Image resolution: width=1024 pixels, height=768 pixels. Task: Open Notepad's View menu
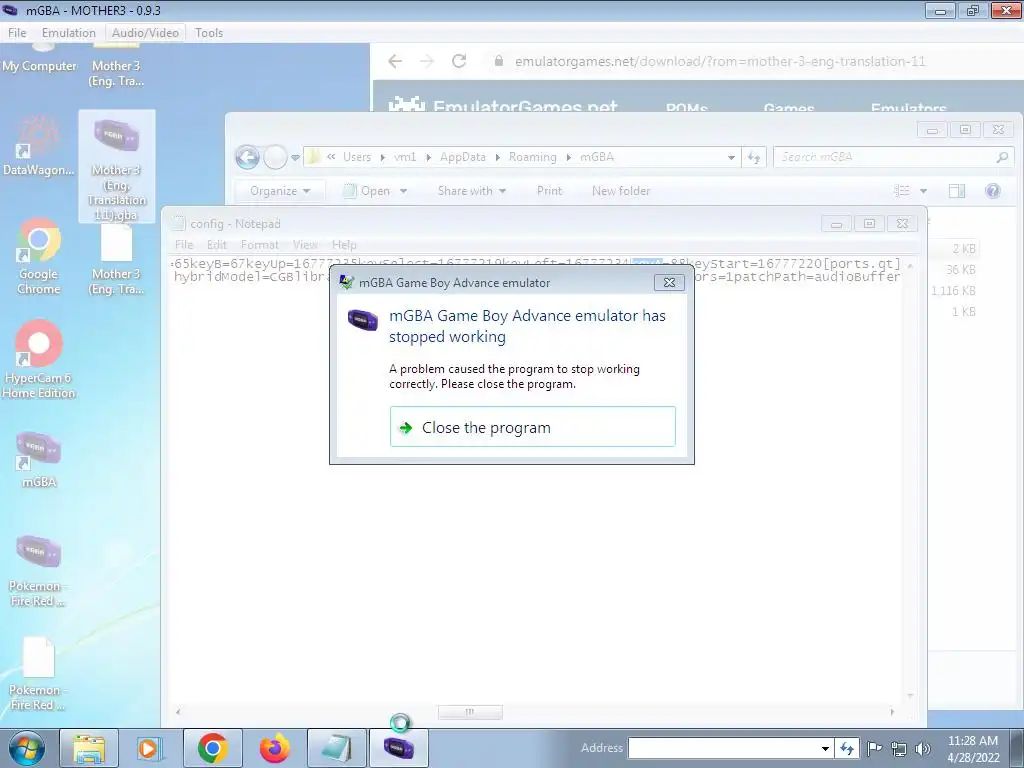pos(304,245)
